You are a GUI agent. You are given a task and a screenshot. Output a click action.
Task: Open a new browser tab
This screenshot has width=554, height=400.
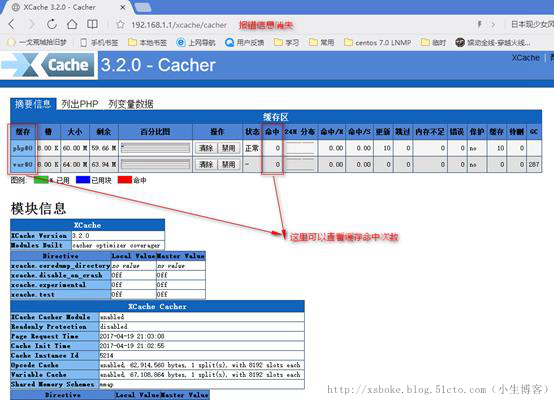pos(143,7)
